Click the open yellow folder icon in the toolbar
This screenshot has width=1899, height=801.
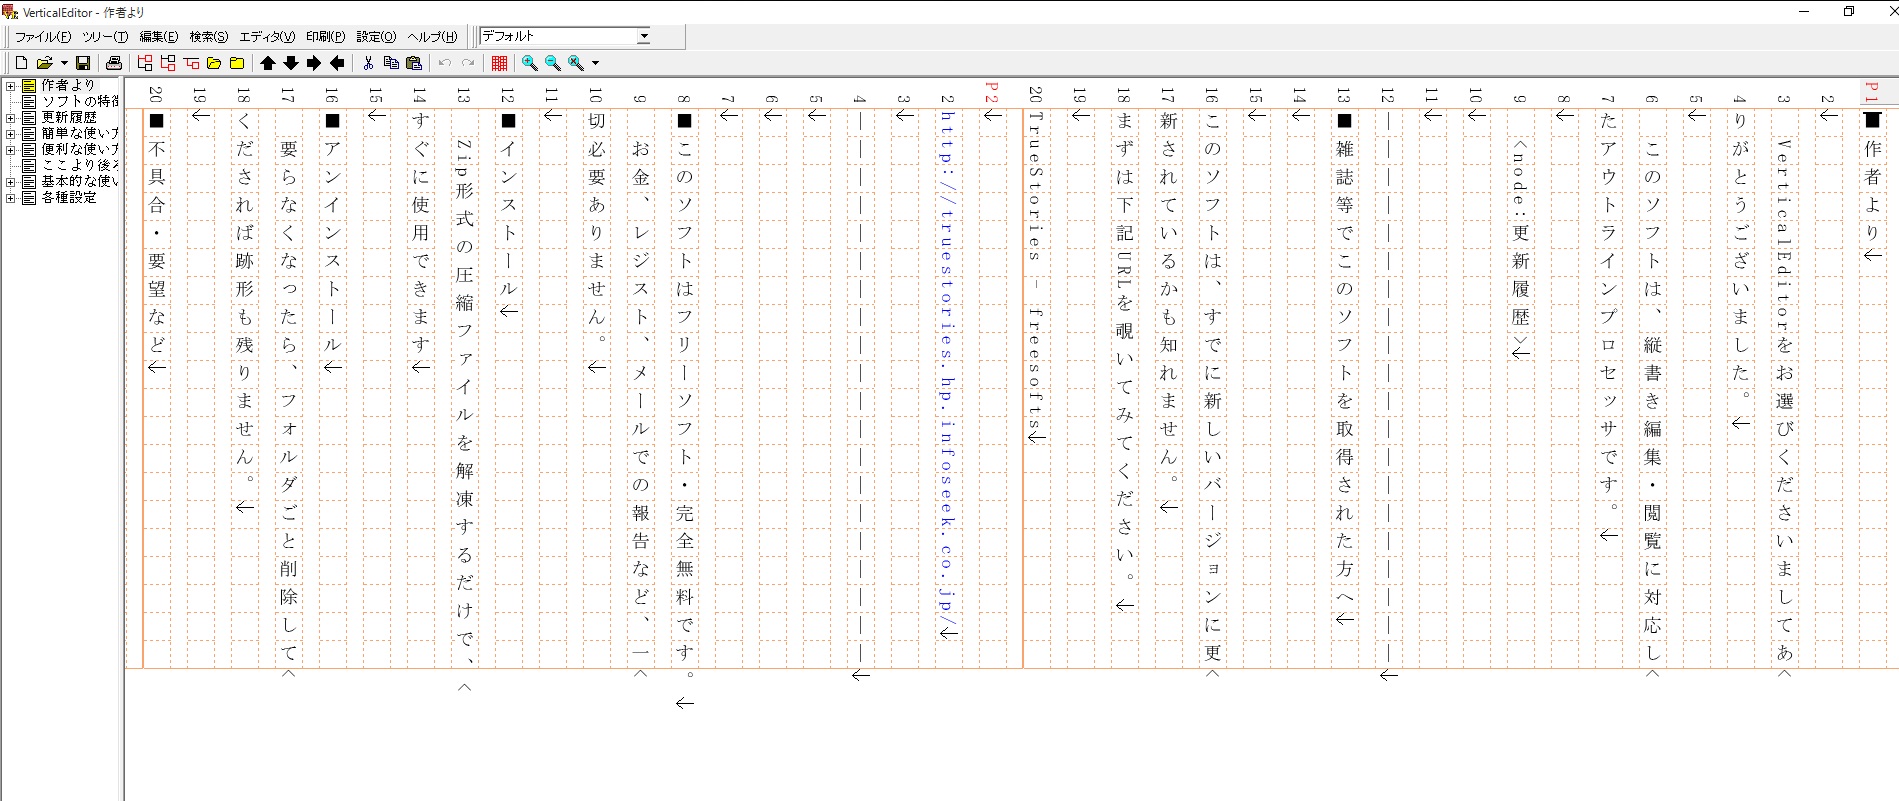pyautogui.click(x=214, y=63)
